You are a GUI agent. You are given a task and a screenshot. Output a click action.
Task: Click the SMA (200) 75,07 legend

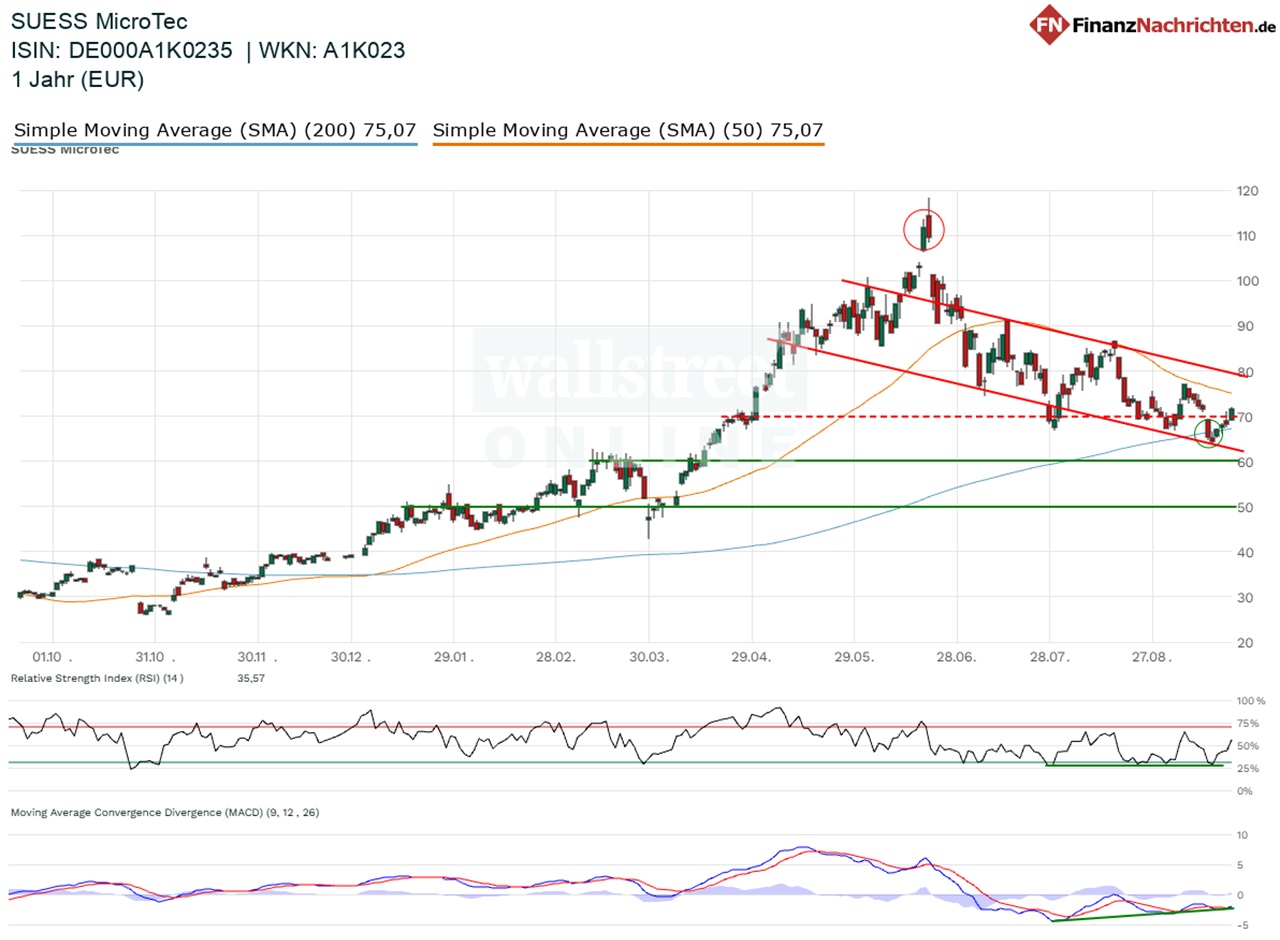pyautogui.click(x=215, y=130)
